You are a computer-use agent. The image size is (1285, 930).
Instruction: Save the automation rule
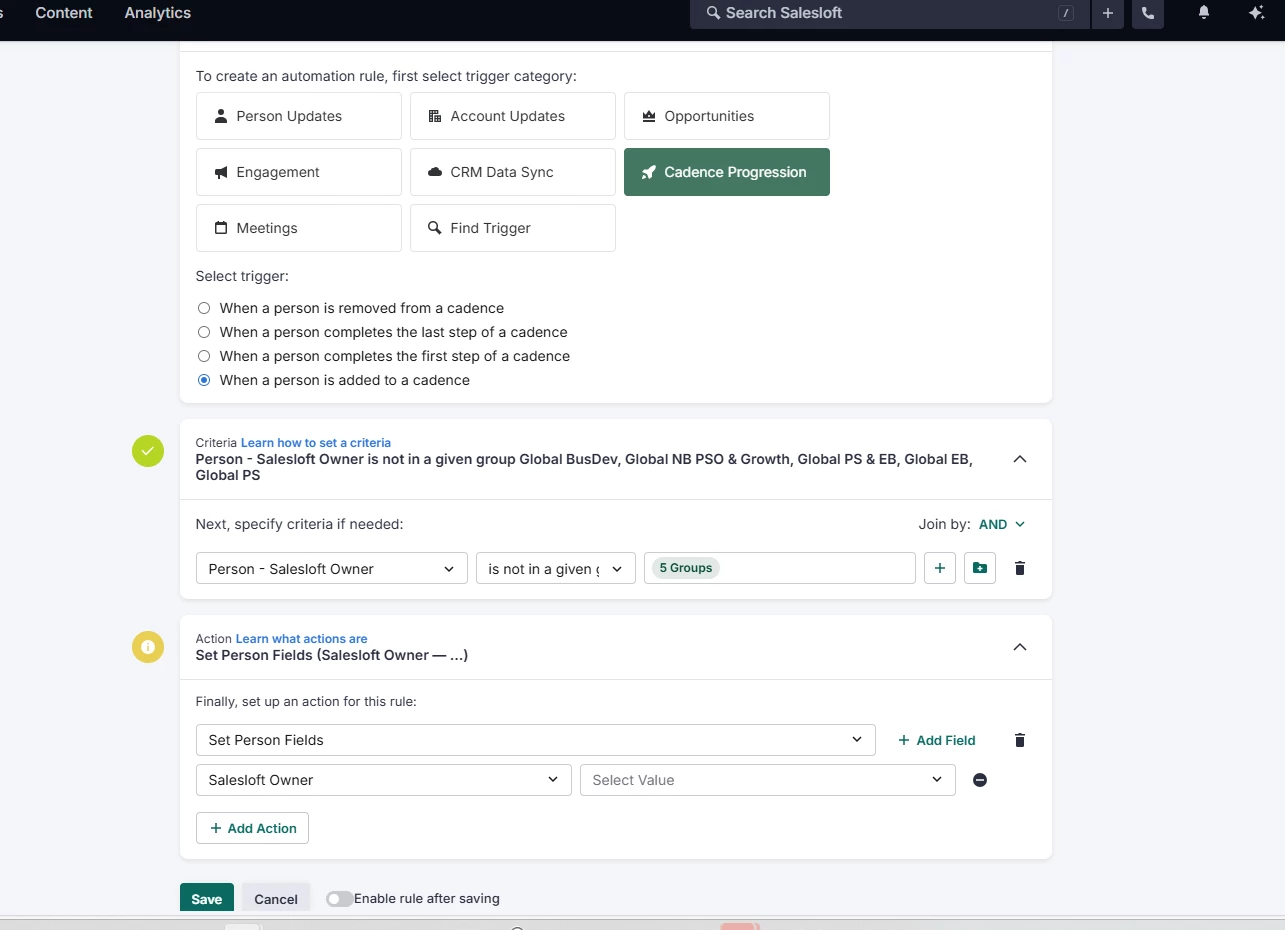tap(207, 898)
